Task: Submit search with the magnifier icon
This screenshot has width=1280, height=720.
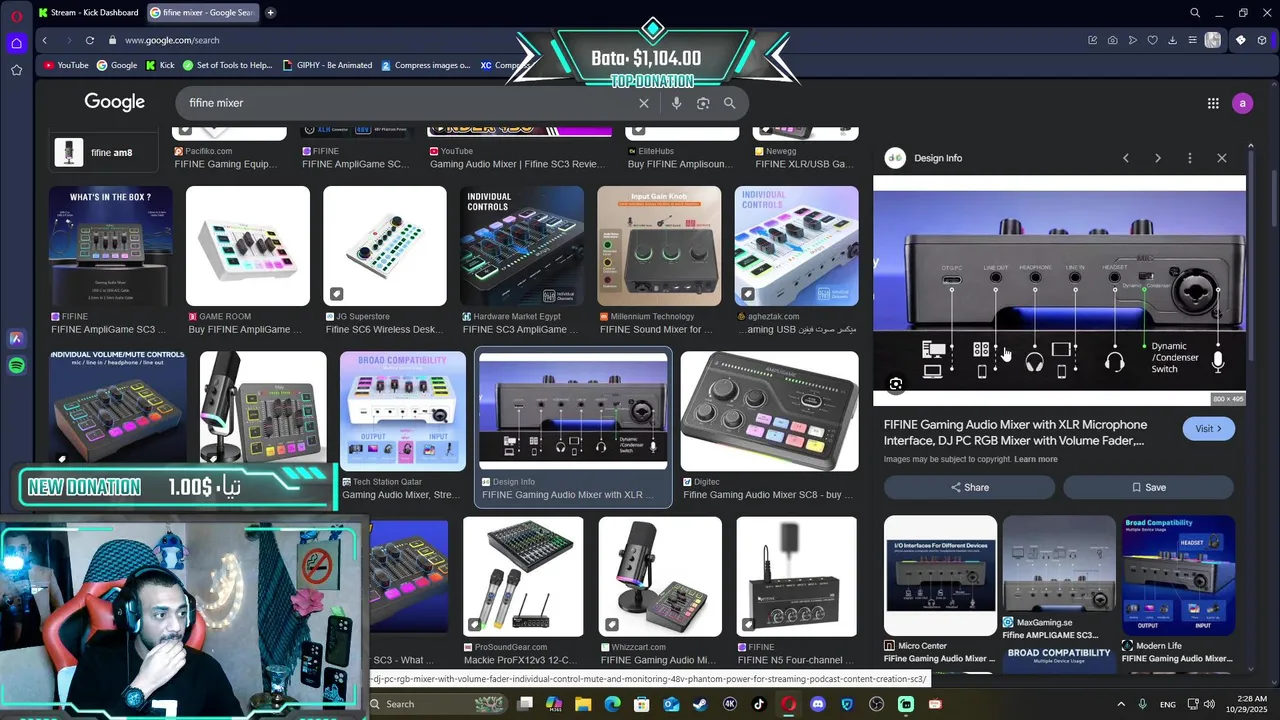Action: 730,103
